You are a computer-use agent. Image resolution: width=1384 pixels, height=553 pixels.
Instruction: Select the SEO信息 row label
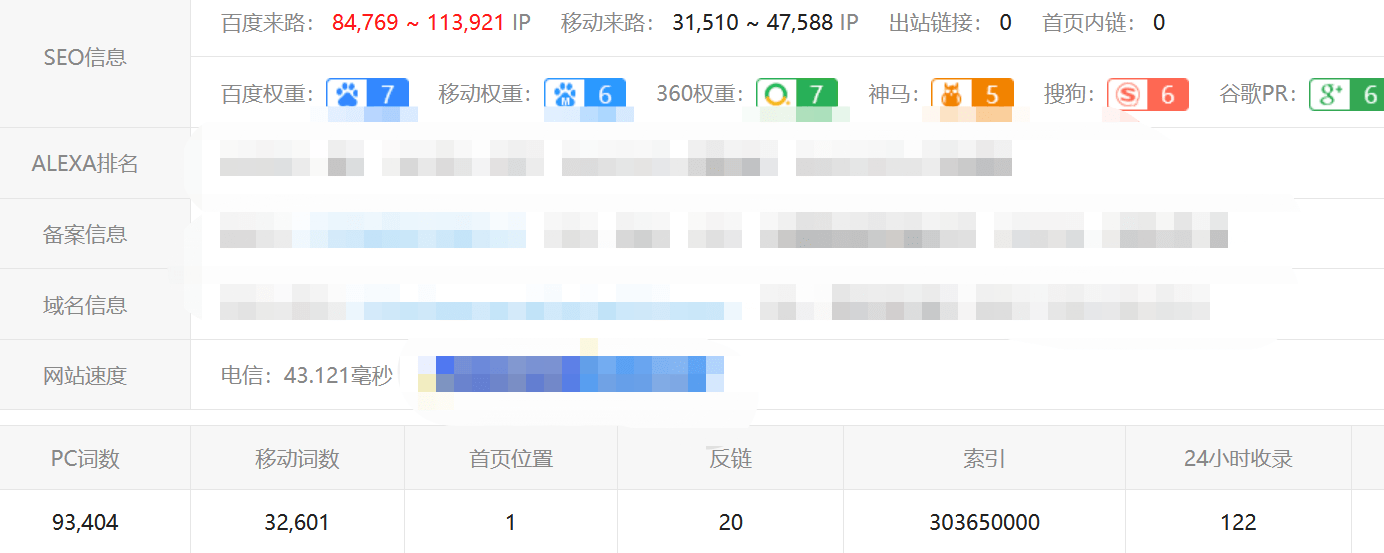tap(85, 58)
